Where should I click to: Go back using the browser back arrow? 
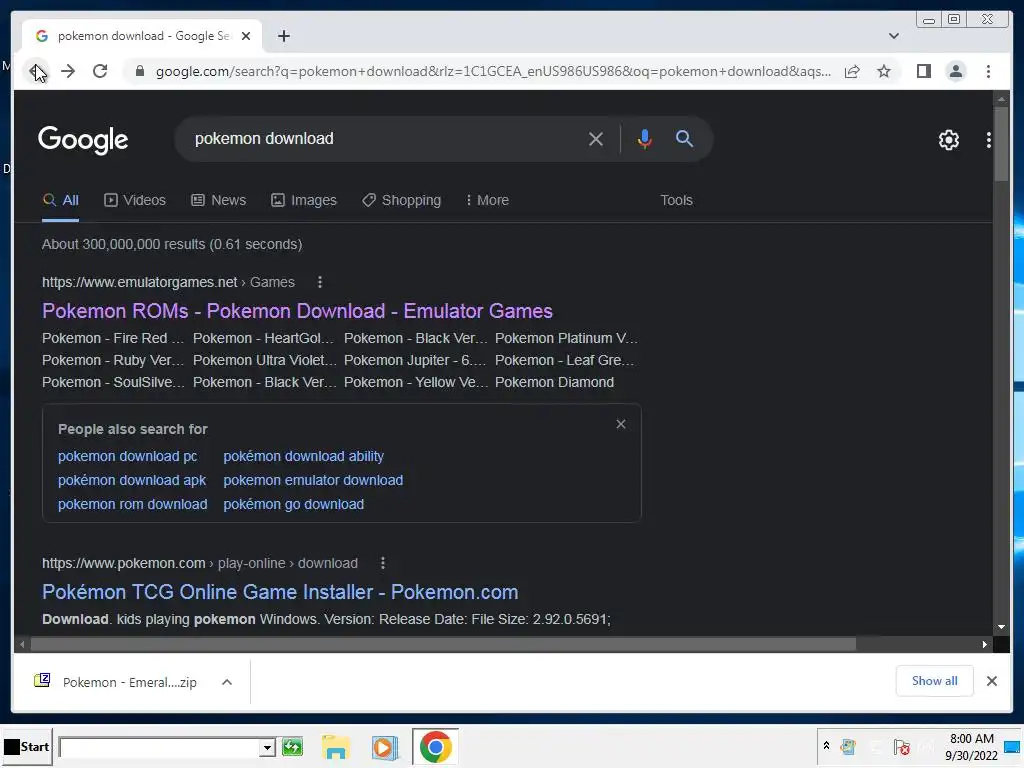(36, 71)
